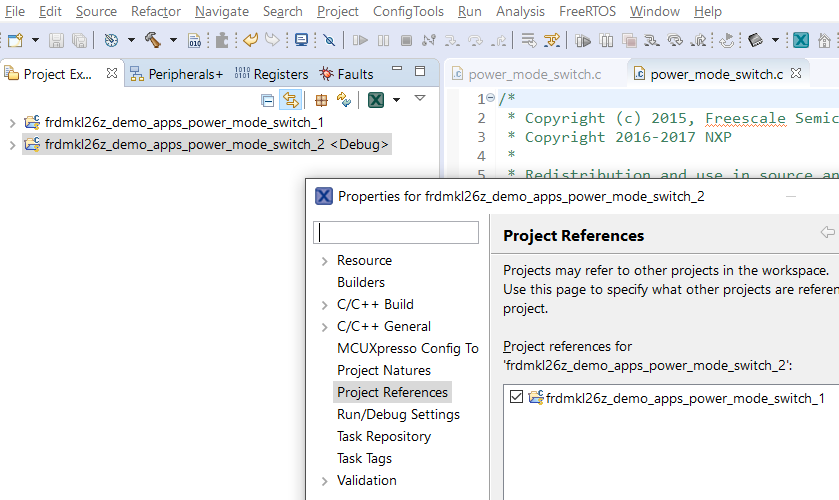The width and height of the screenshot is (839, 500).
Task: Click the Step Into icon
Action: (x=452, y=40)
